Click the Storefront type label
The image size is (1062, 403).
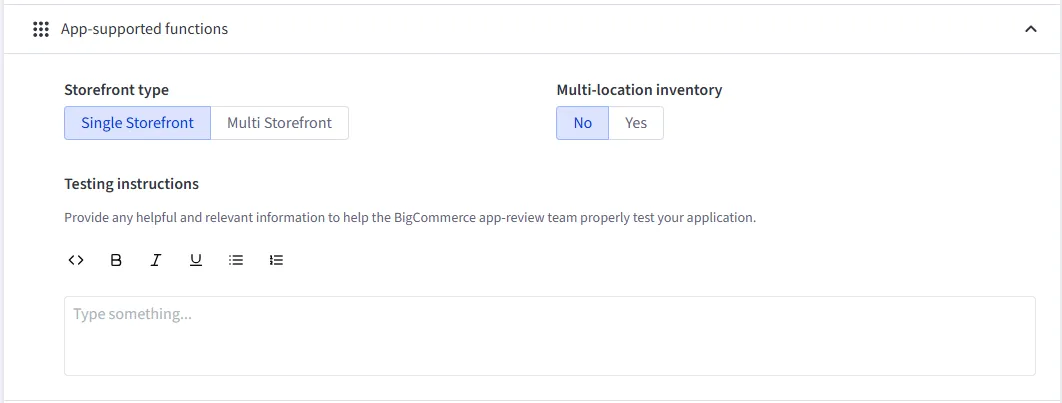(x=116, y=90)
